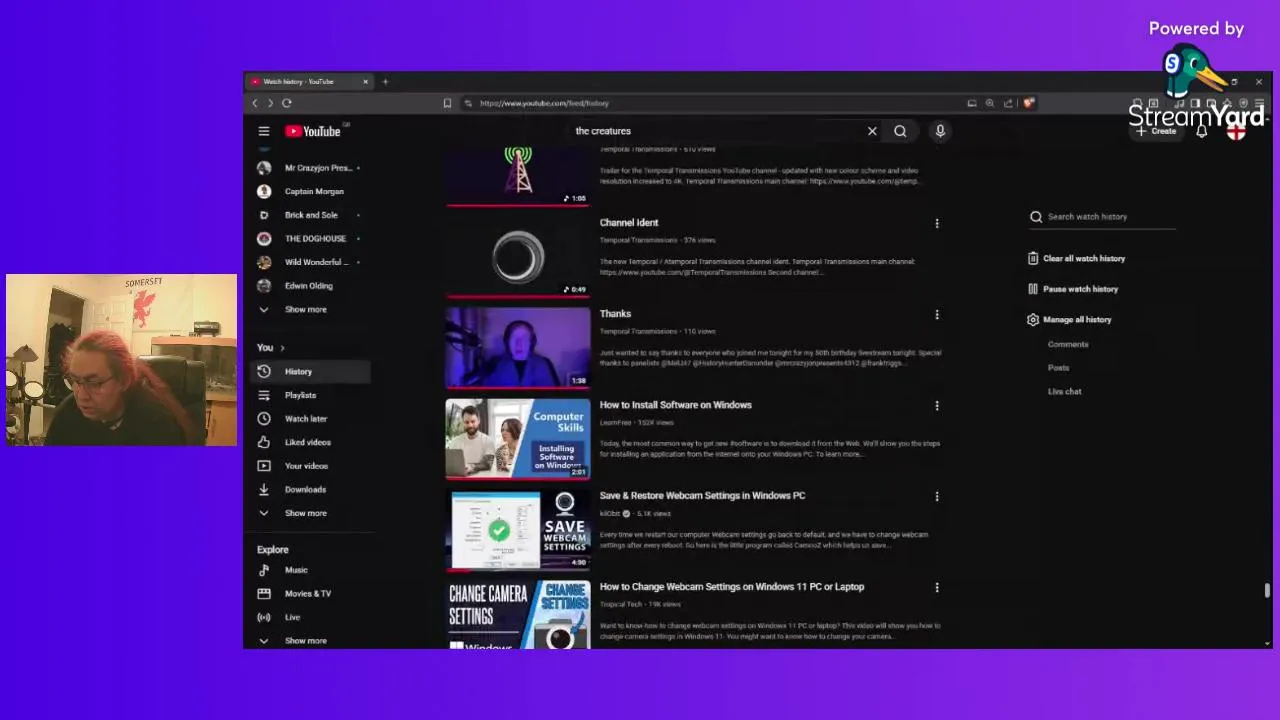Close the Watch history tab

tap(365, 82)
